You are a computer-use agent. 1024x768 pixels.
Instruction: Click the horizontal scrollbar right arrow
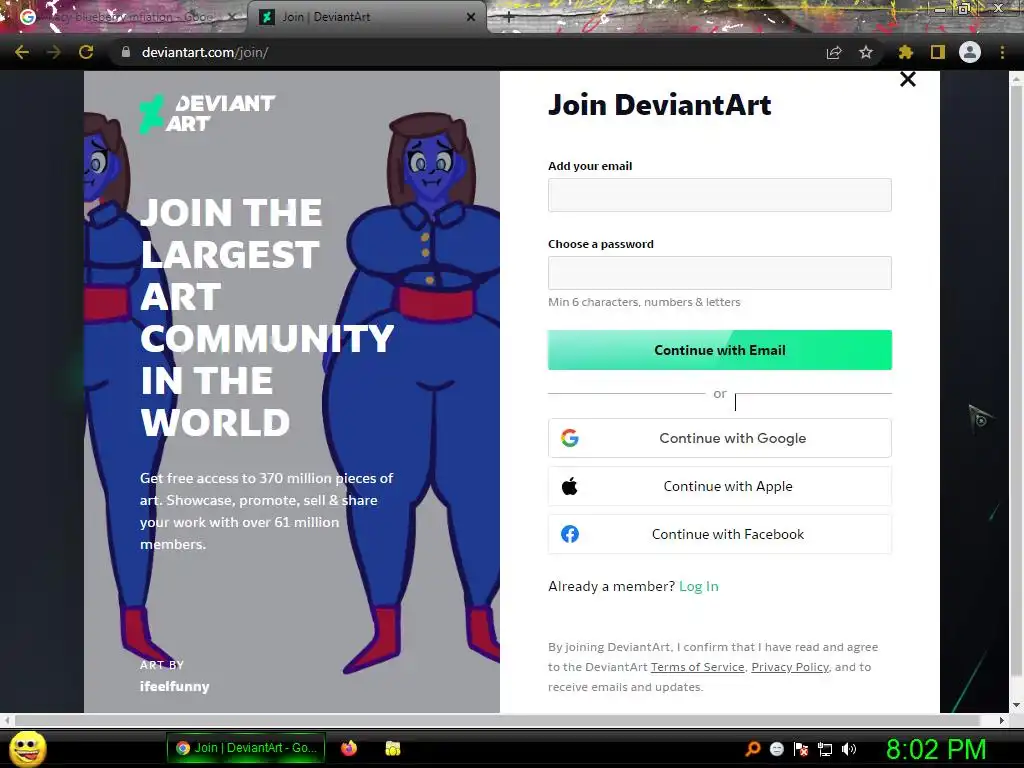tap(1002, 720)
